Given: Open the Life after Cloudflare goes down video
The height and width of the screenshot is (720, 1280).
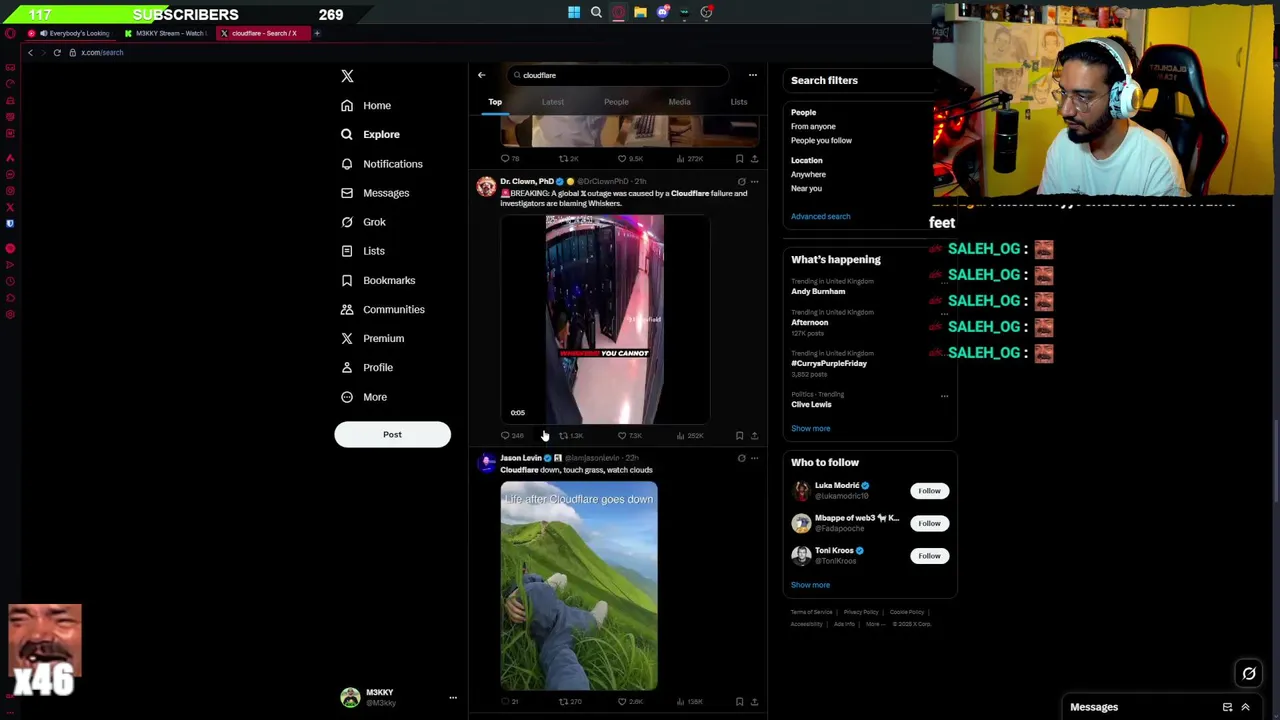Looking at the screenshot, I should pos(579,586).
